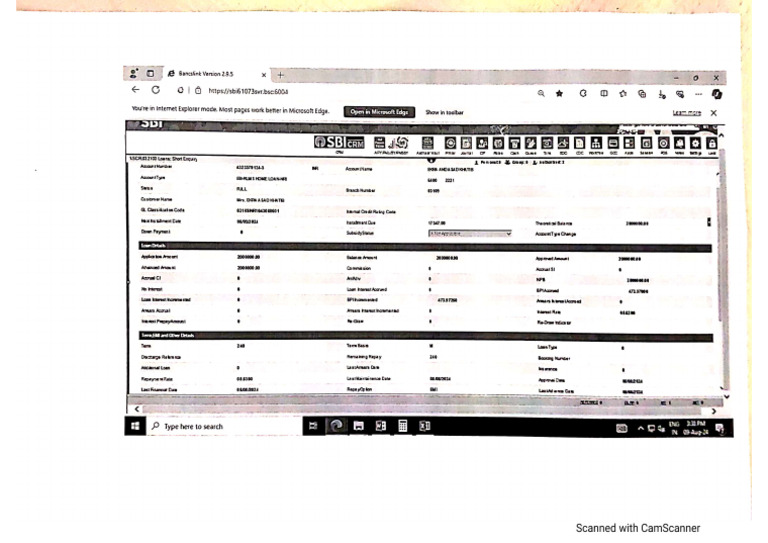Lock the Bancslink session with Lock icon
The height and width of the screenshot is (543, 768).
point(712,143)
